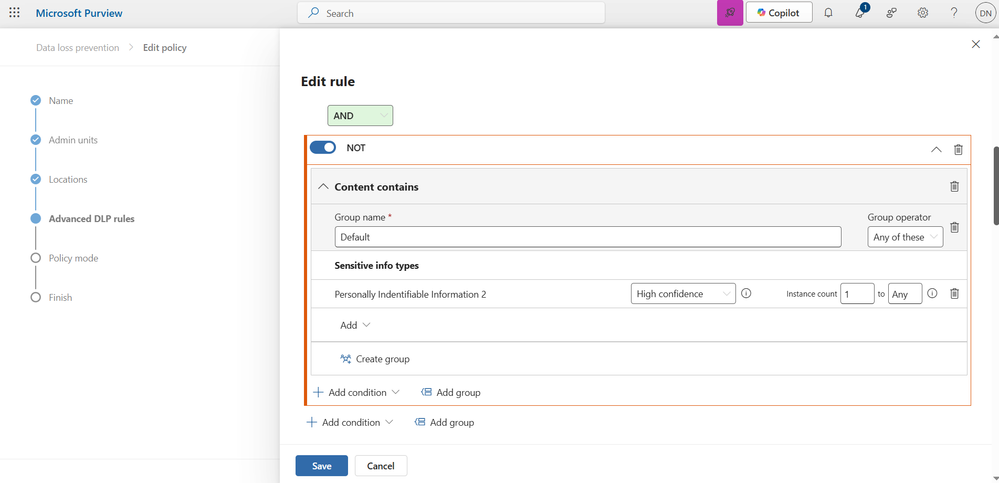Delete the Content contains condition

(x=954, y=186)
